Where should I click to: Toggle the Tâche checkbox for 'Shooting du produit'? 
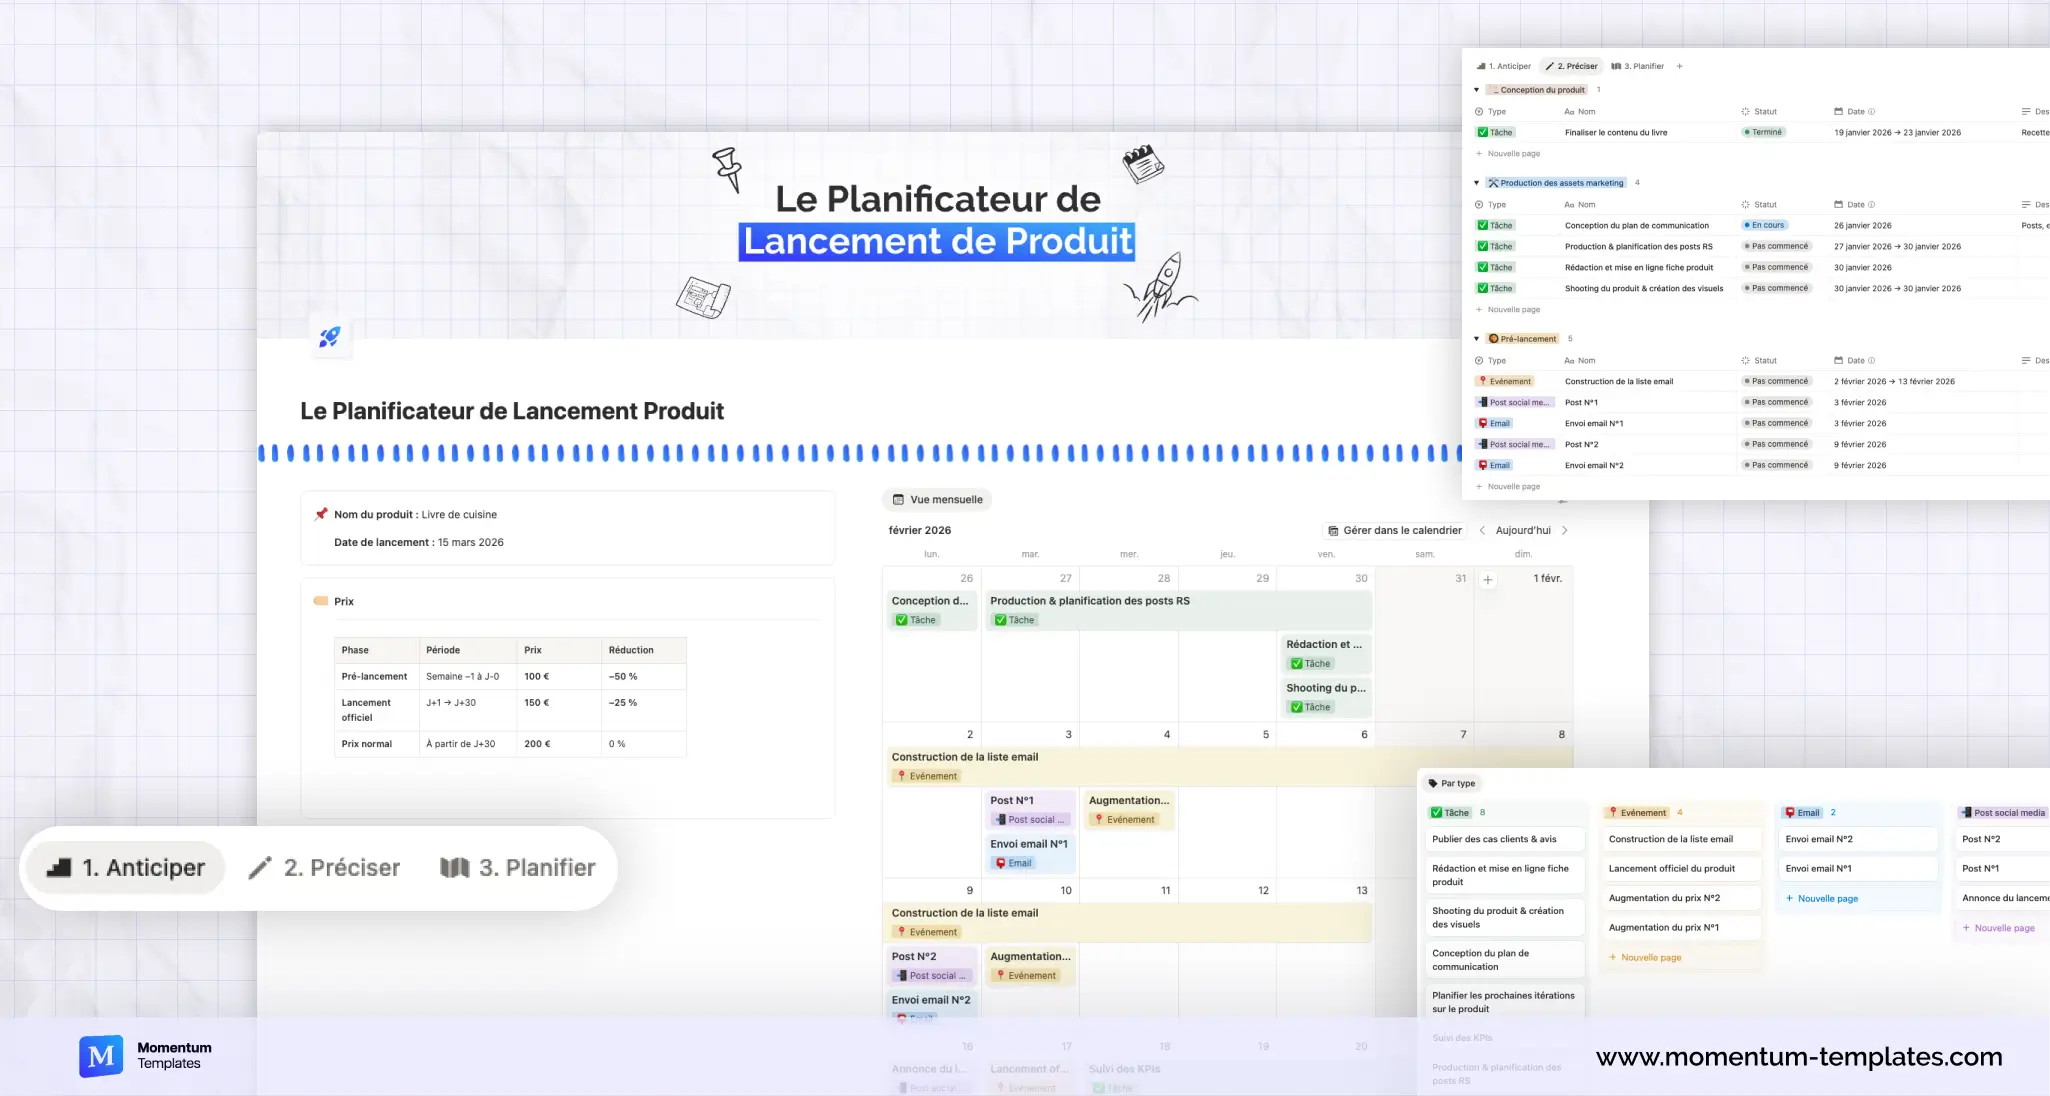point(1485,288)
